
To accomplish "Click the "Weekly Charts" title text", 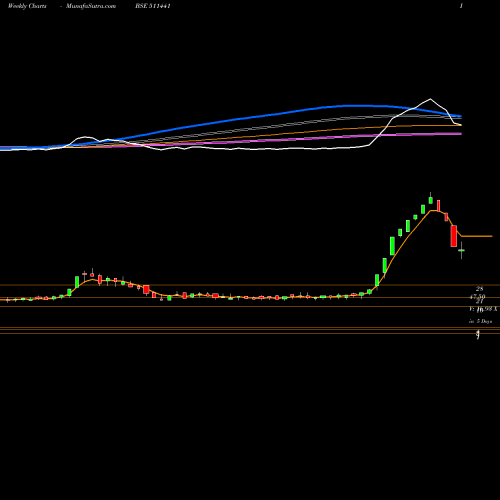I will (27, 6).
